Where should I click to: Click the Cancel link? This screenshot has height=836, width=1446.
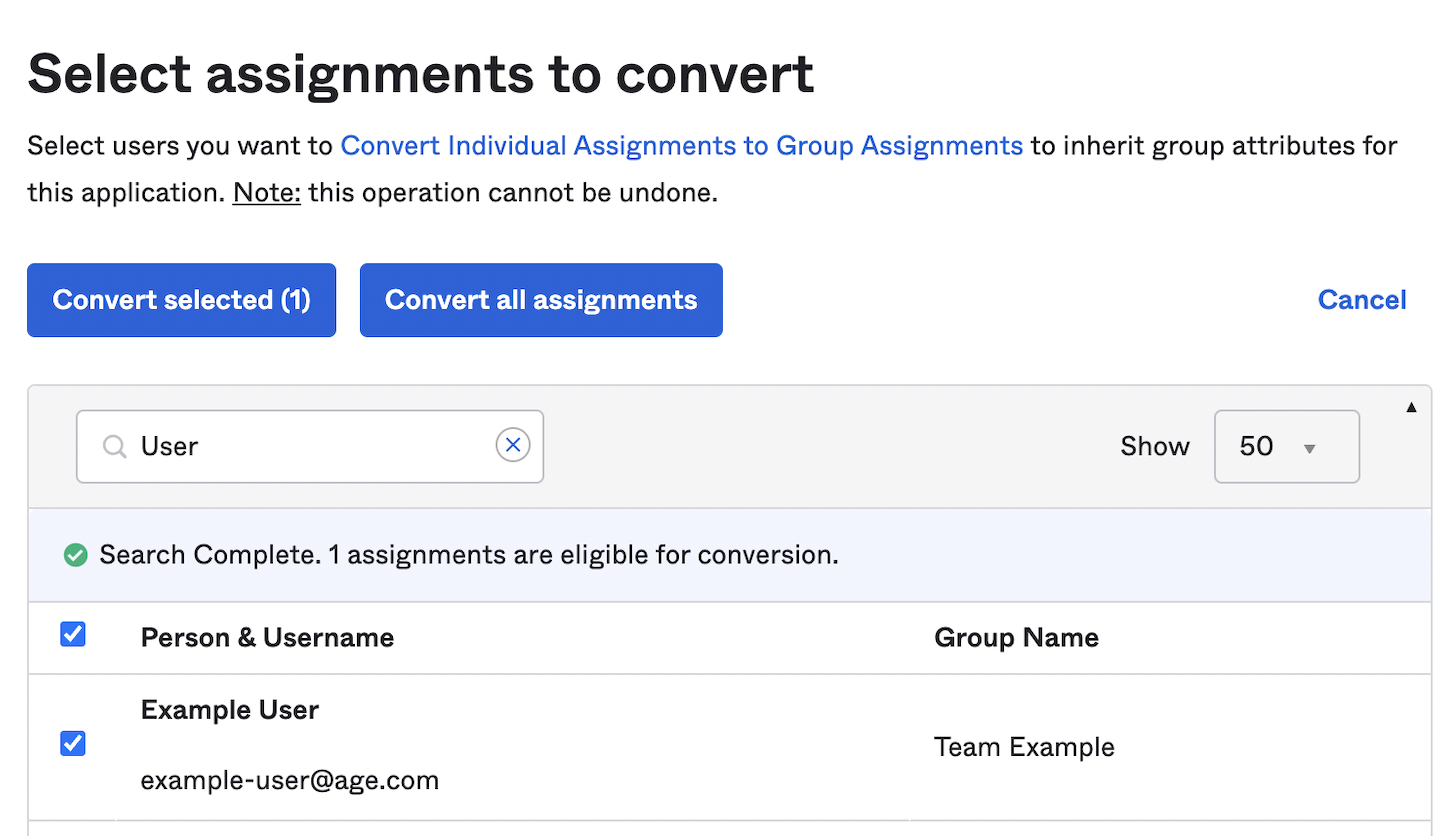[x=1362, y=300]
